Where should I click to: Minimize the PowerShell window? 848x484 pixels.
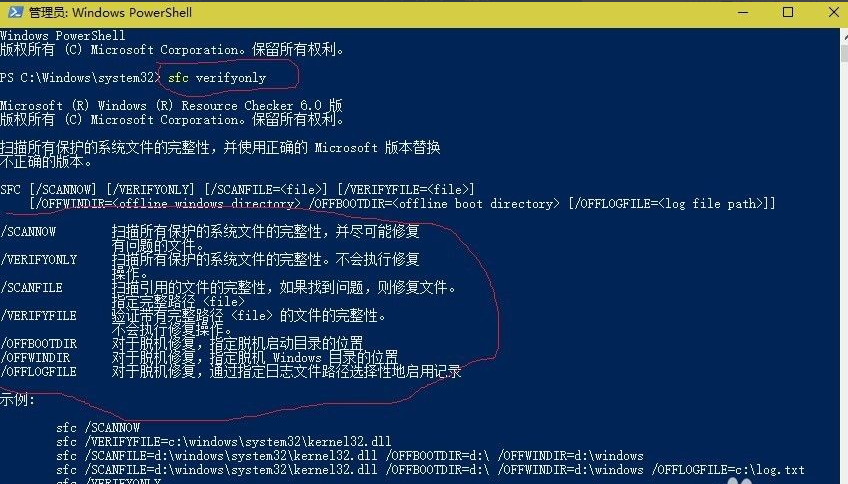(x=743, y=12)
